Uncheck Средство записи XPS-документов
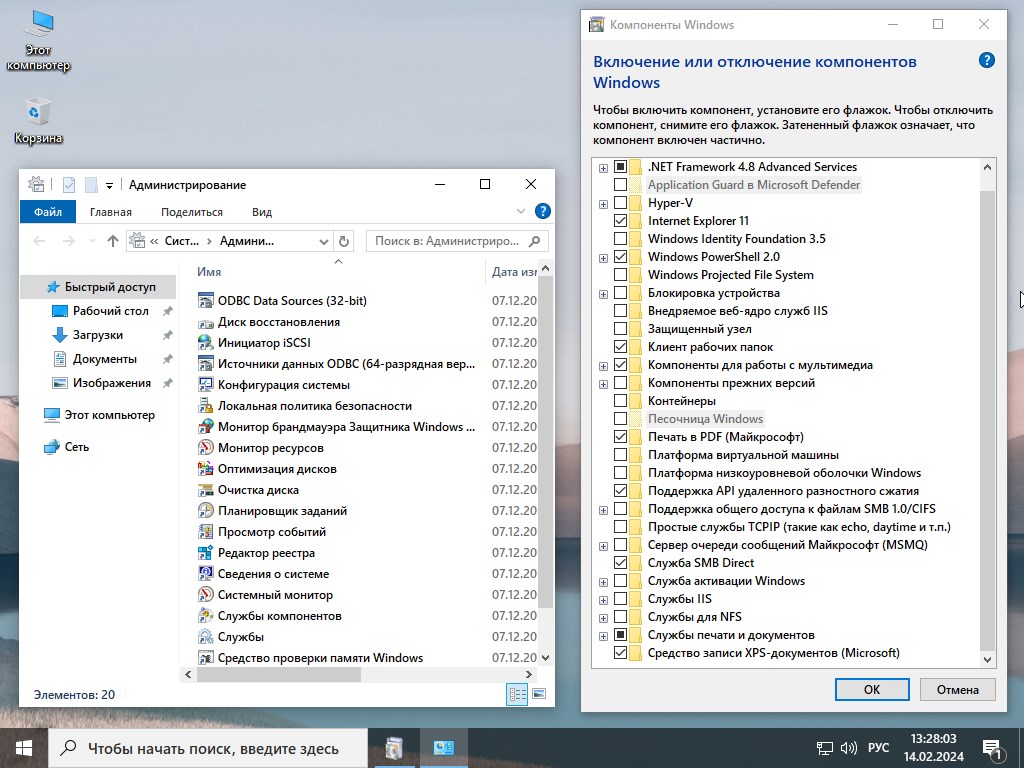Screen dimensions: 1024x768 click(x=620, y=653)
